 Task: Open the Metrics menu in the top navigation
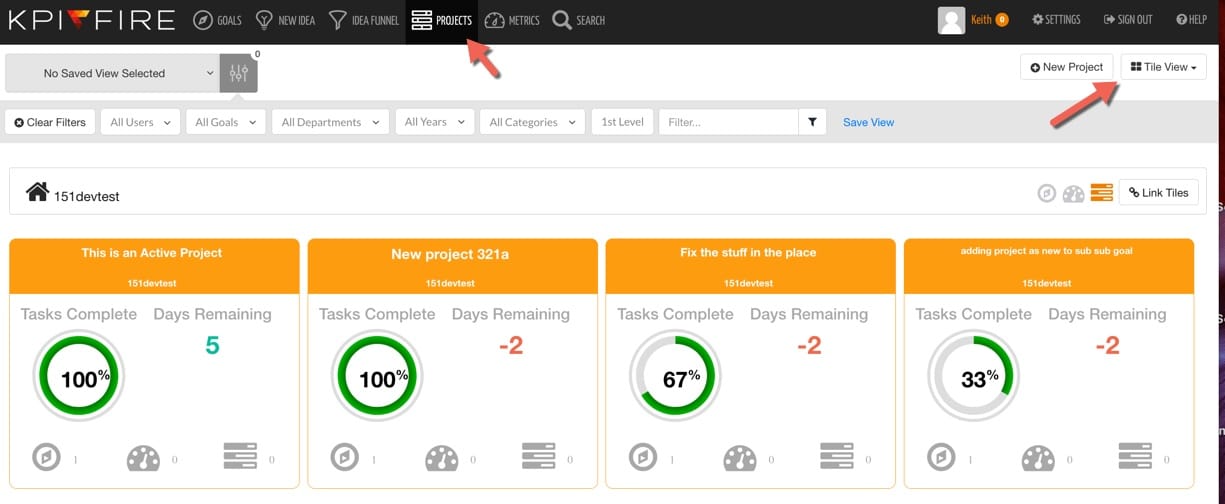tap(511, 20)
